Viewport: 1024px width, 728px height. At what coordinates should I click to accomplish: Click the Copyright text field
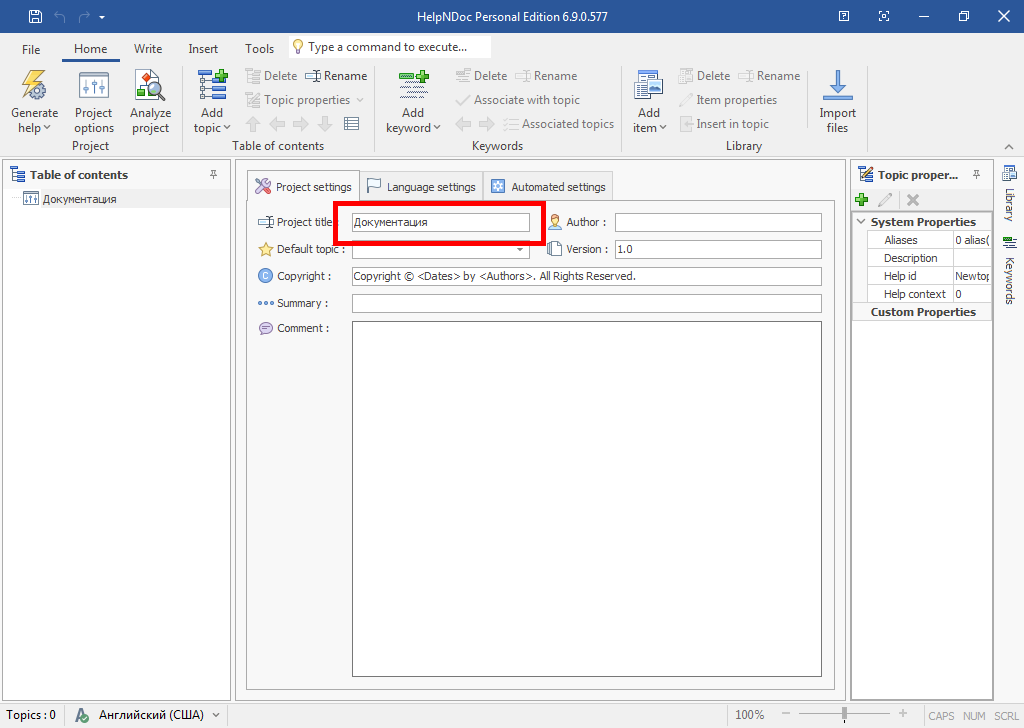(586, 276)
